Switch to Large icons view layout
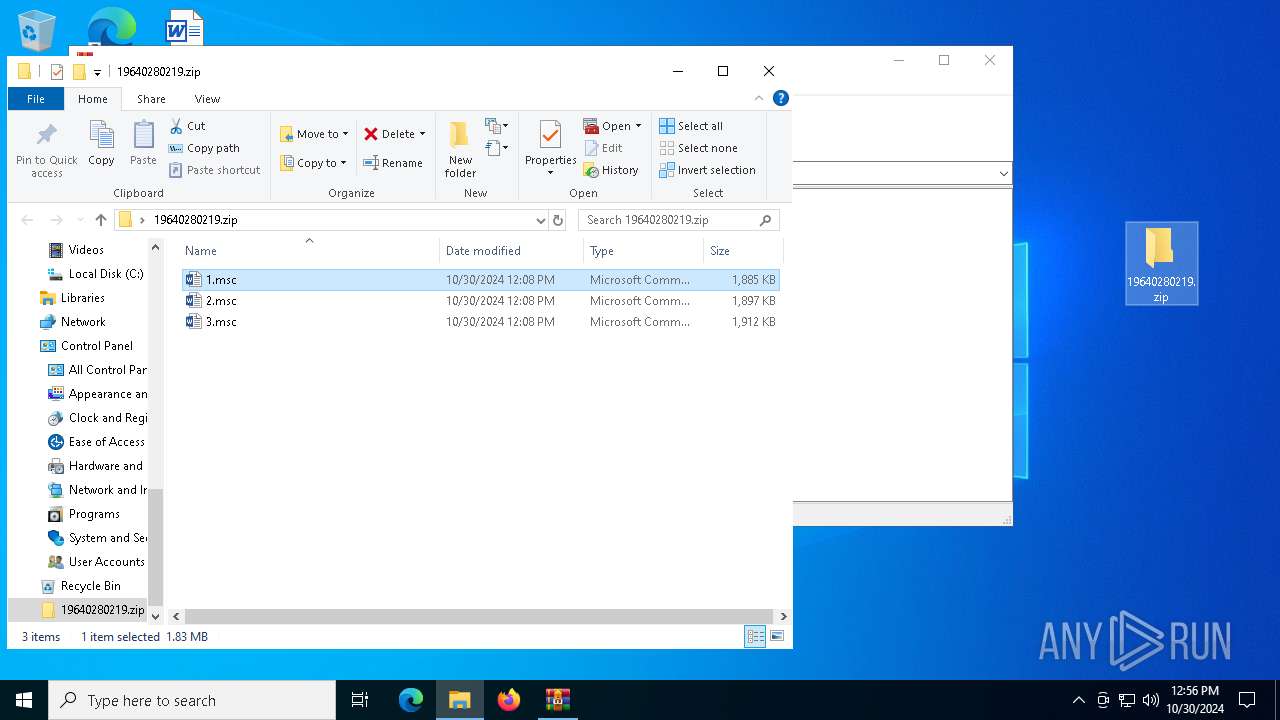The width and height of the screenshot is (1280, 720). pos(777,636)
